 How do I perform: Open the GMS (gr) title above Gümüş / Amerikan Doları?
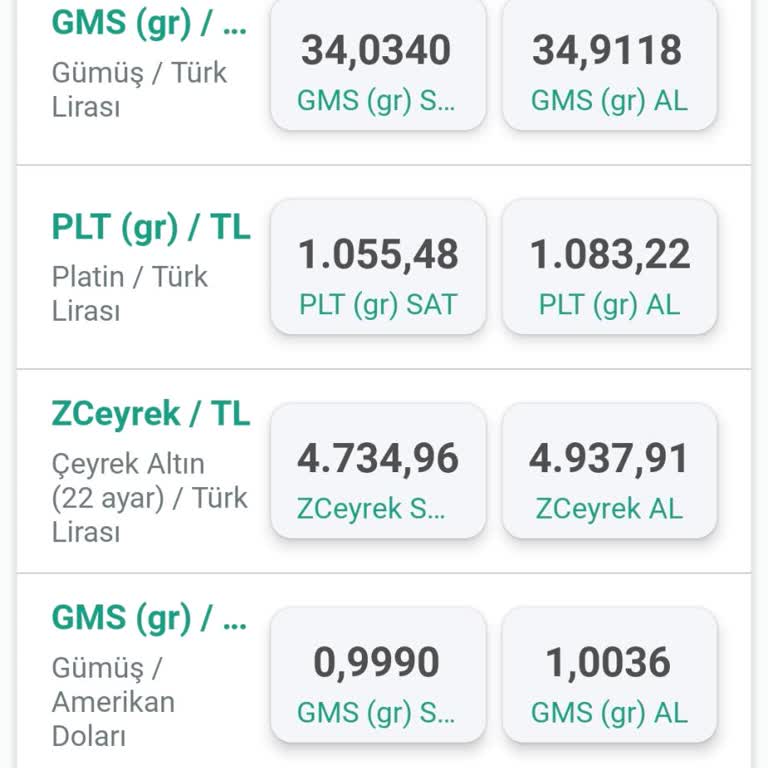pos(148,618)
